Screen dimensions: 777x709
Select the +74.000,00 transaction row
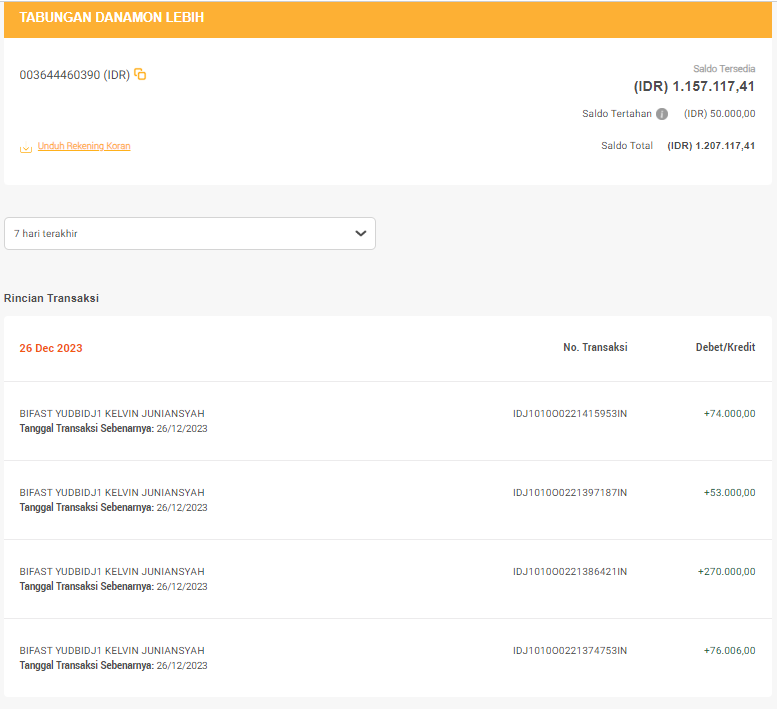click(x=388, y=421)
